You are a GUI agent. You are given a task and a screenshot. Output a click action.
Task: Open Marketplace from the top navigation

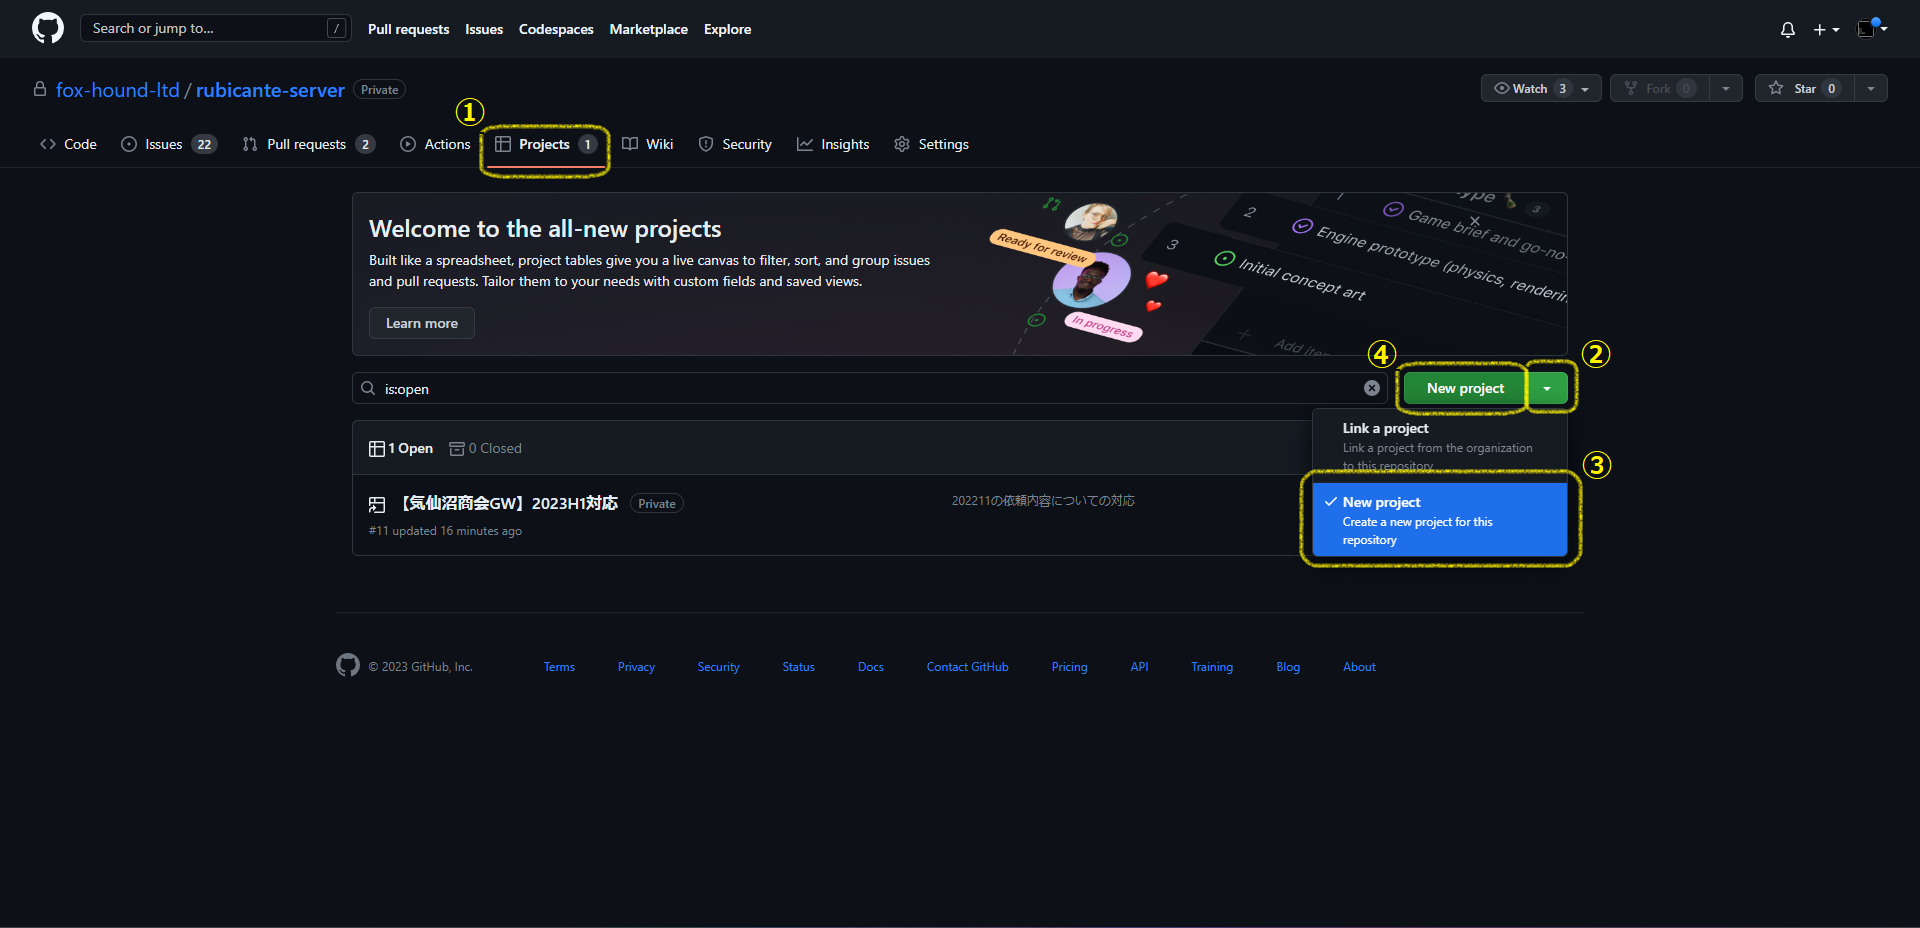(648, 29)
